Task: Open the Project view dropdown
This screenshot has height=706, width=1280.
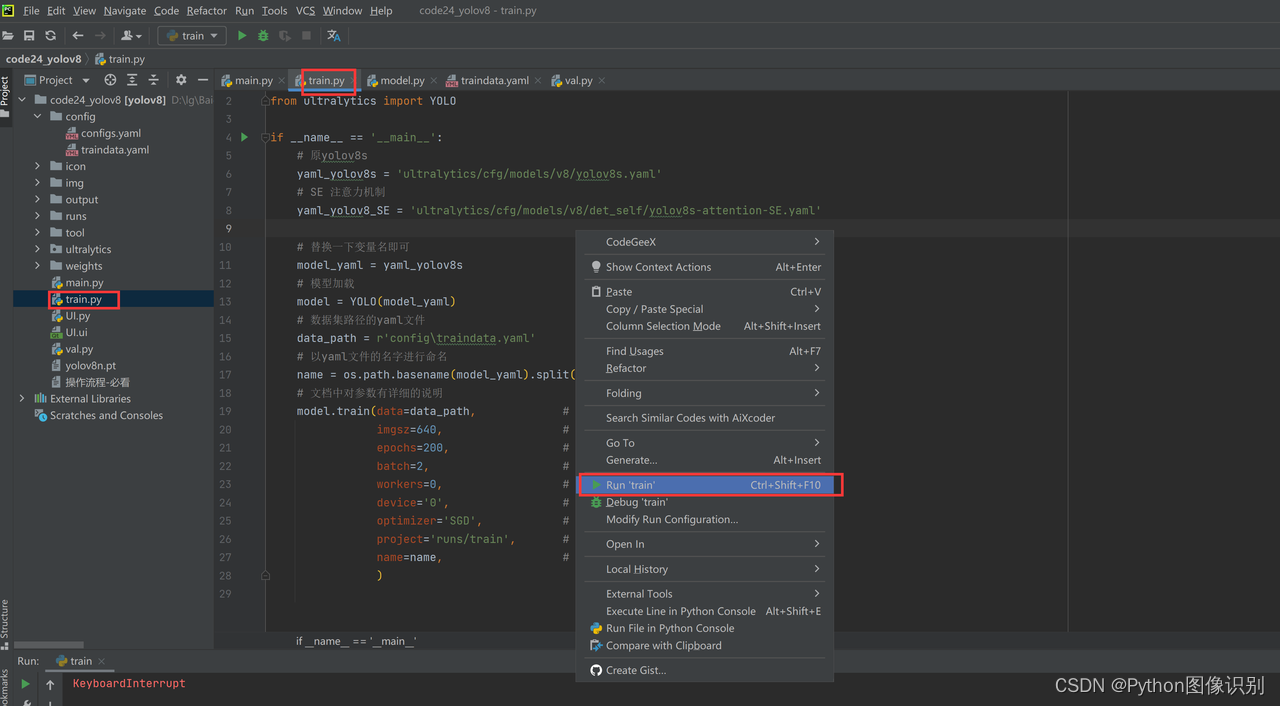Action: (x=57, y=80)
